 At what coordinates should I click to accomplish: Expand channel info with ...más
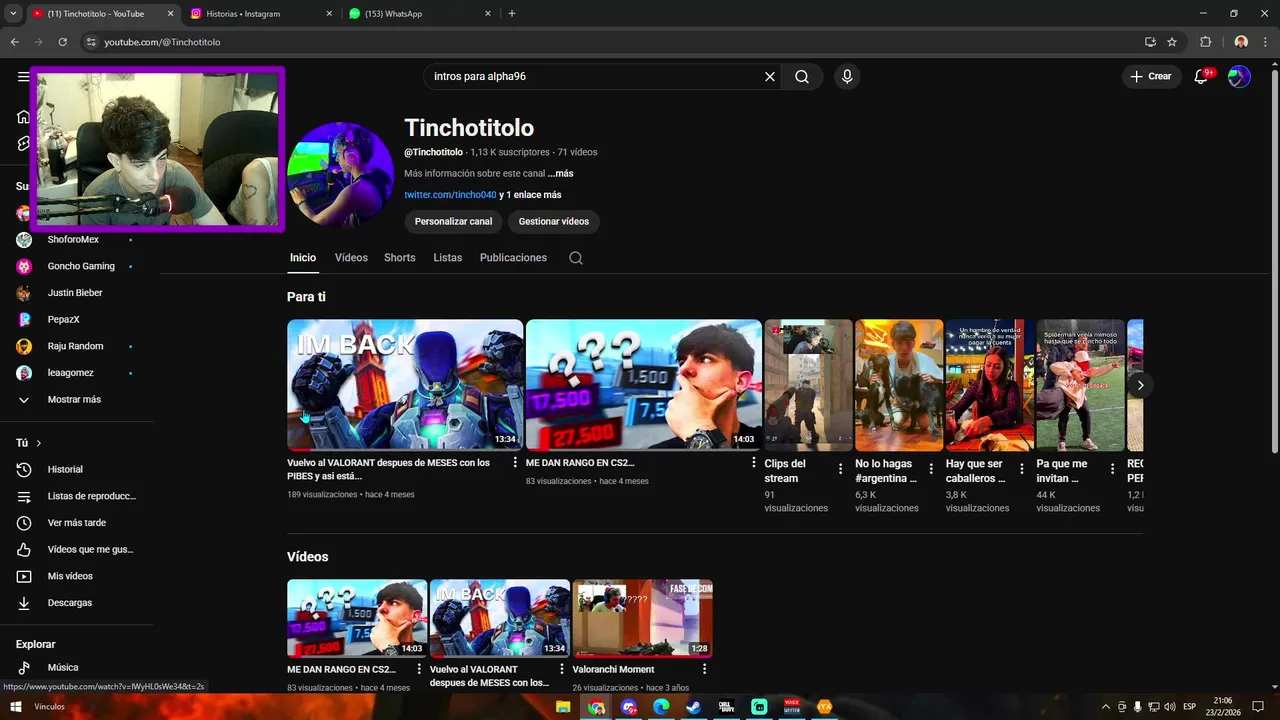click(x=560, y=173)
